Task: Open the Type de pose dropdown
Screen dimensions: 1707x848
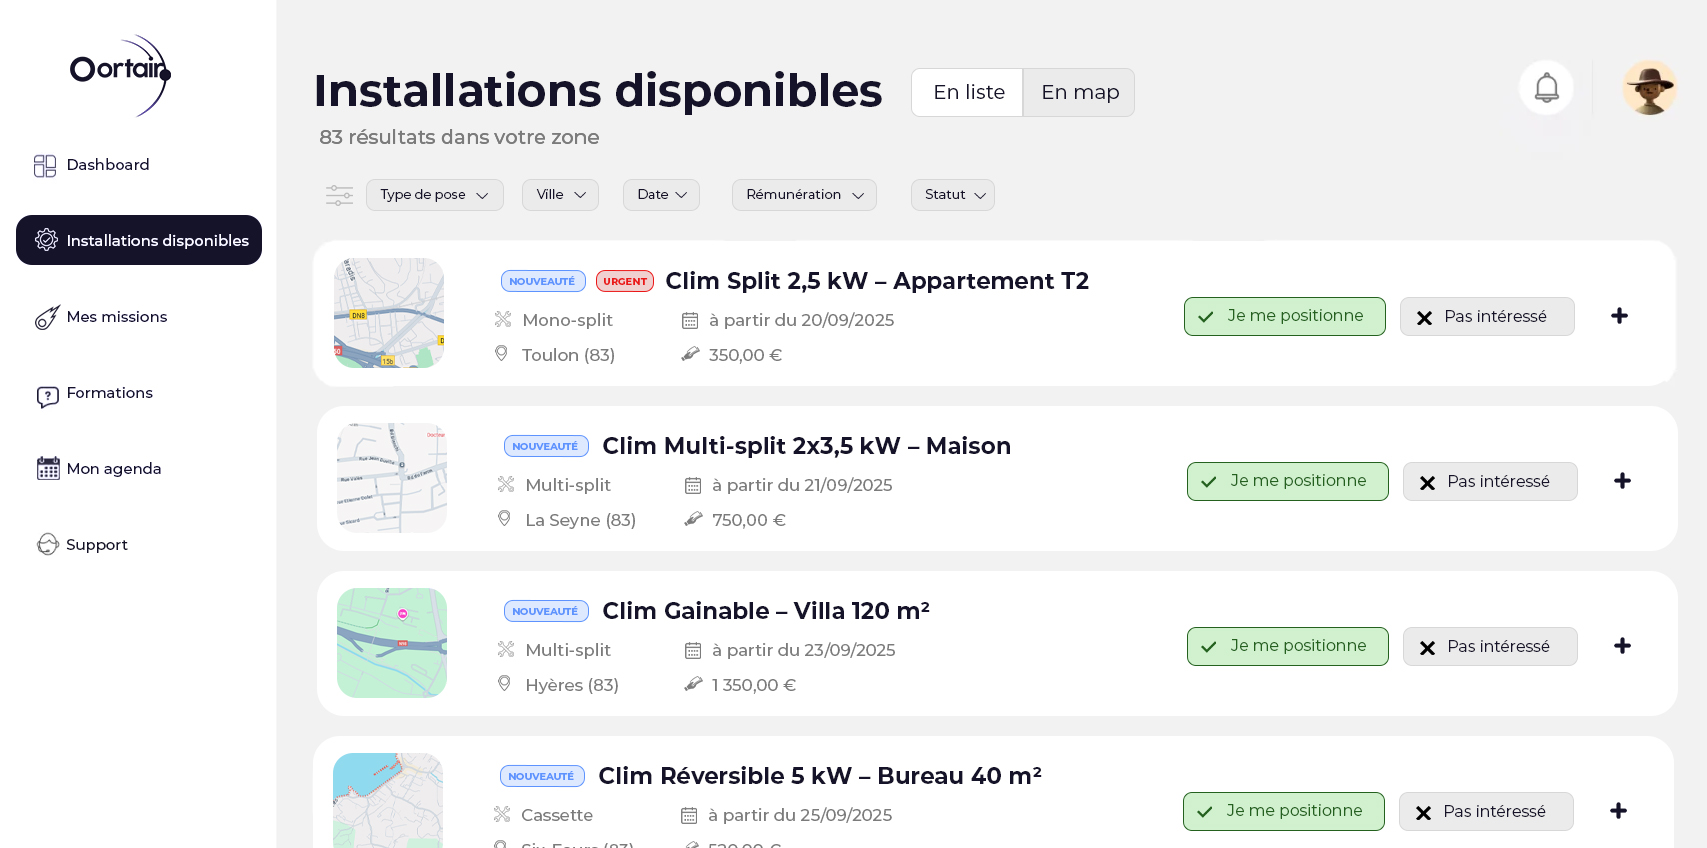Action: 434,195
